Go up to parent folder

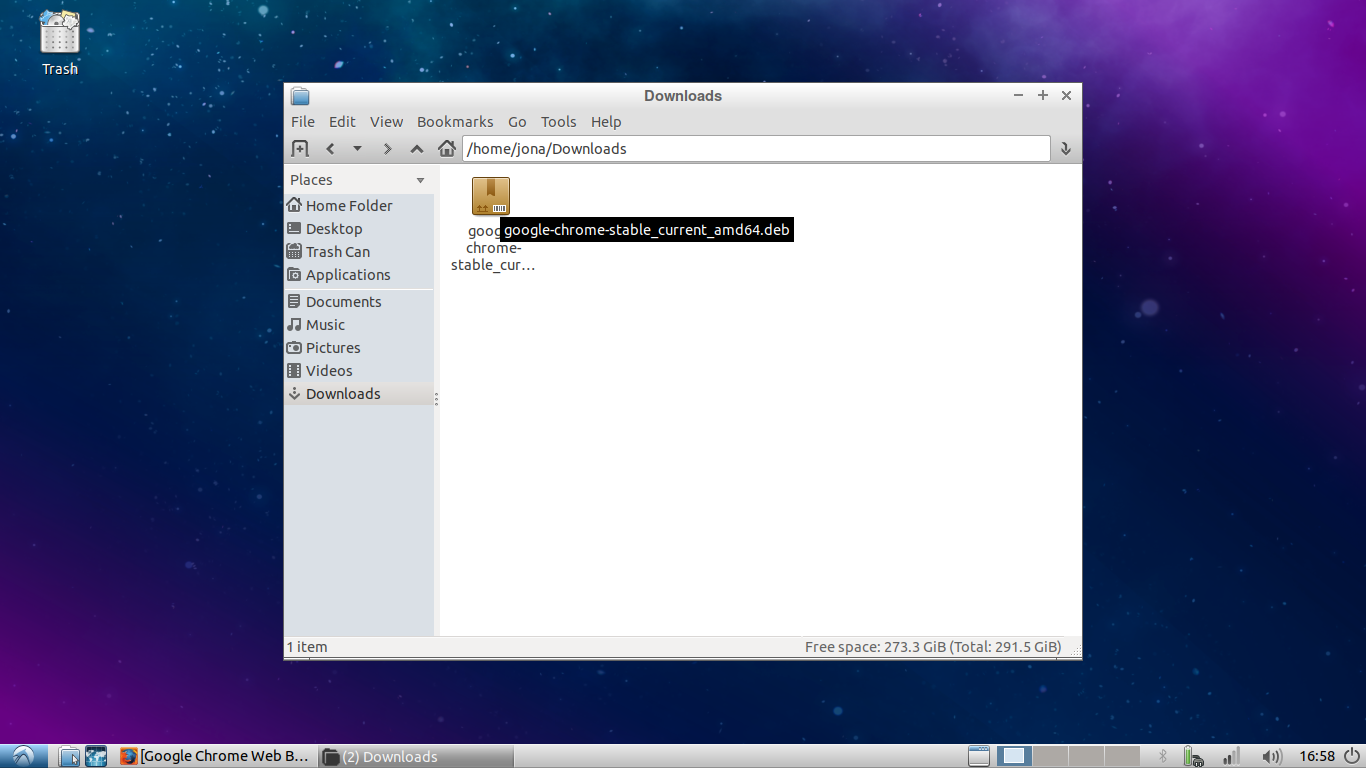(x=417, y=149)
